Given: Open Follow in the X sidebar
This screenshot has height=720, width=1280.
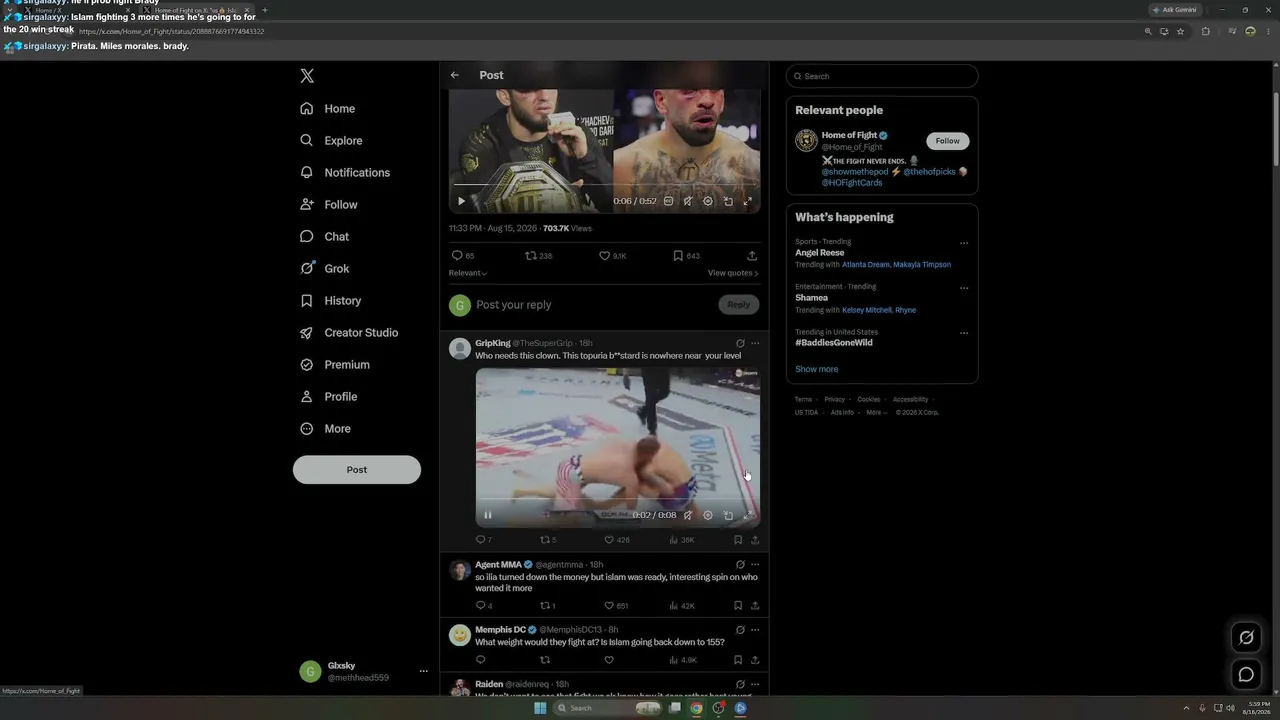Looking at the screenshot, I should click(x=329, y=205).
